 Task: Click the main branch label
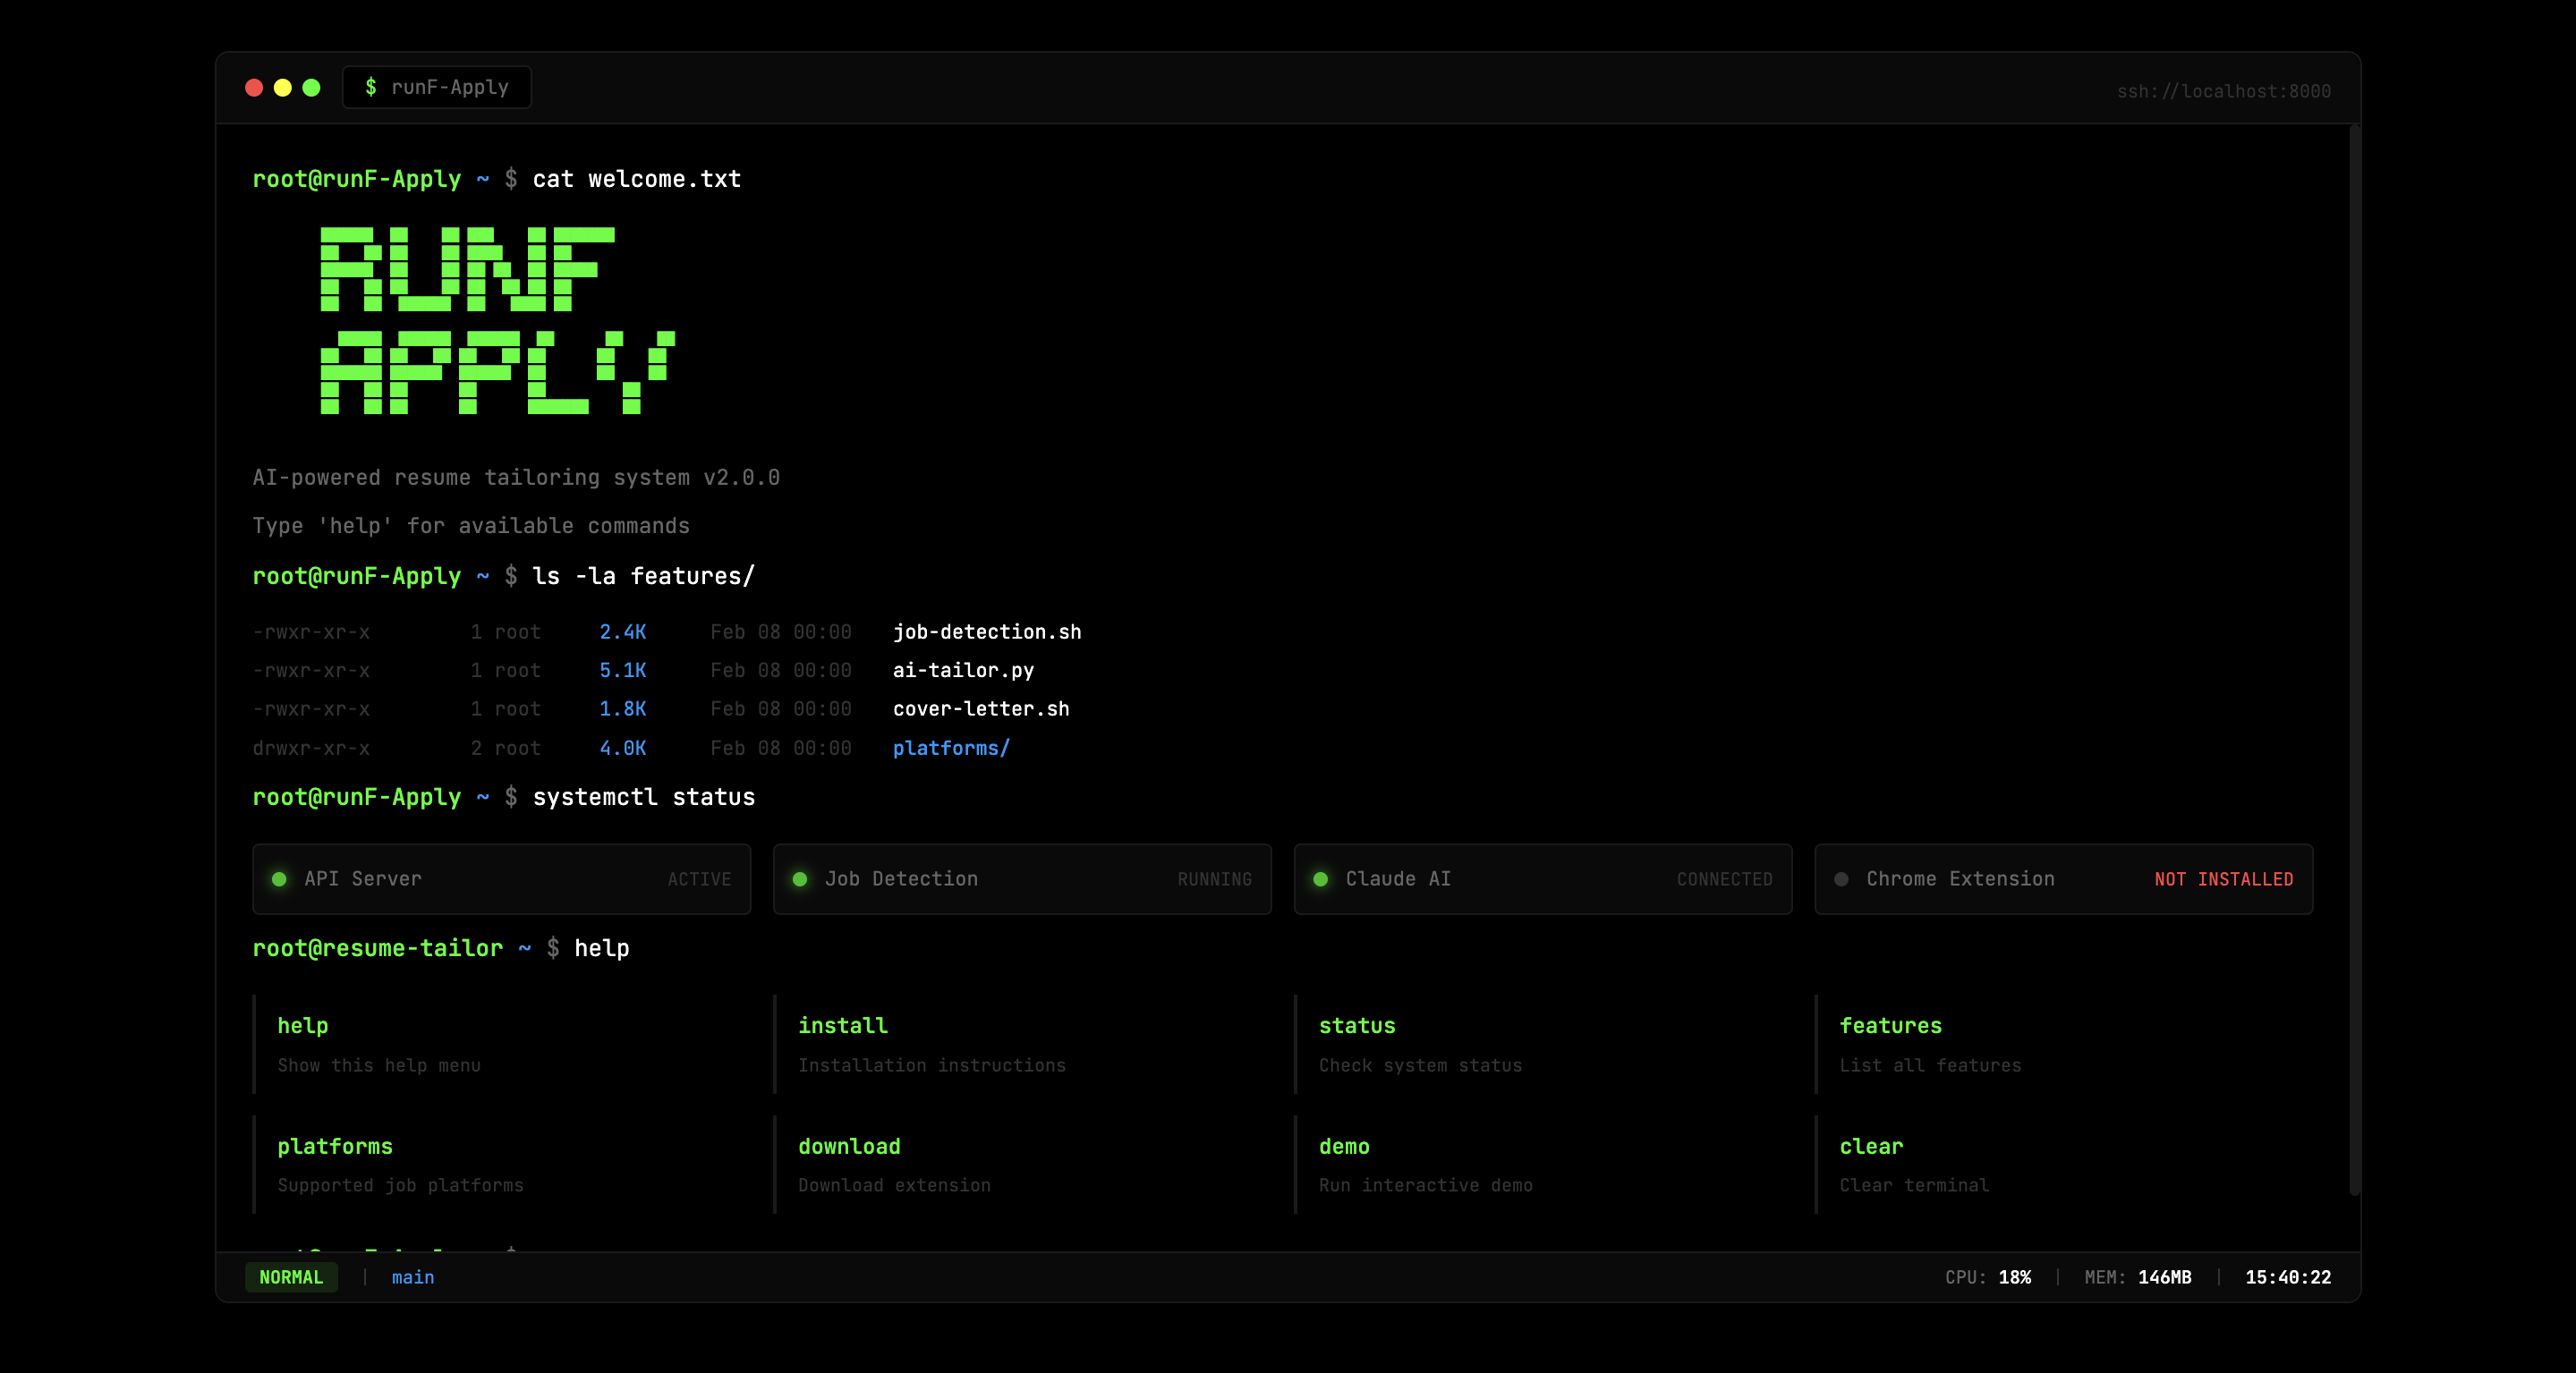click(x=413, y=1277)
